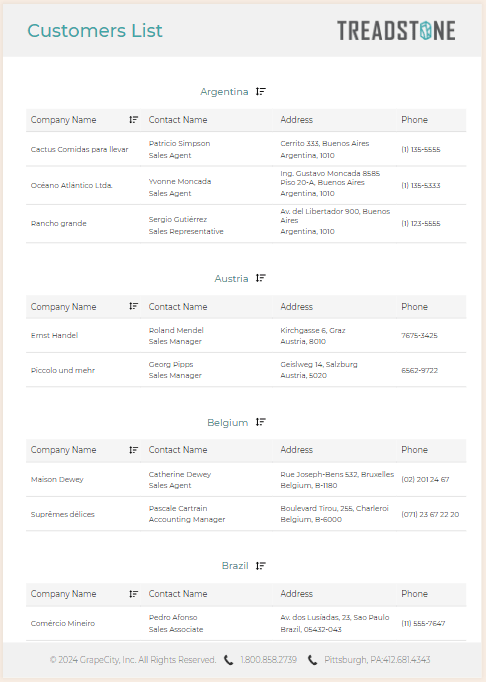
Task: Click the Customers List title
Action: [x=95, y=30]
